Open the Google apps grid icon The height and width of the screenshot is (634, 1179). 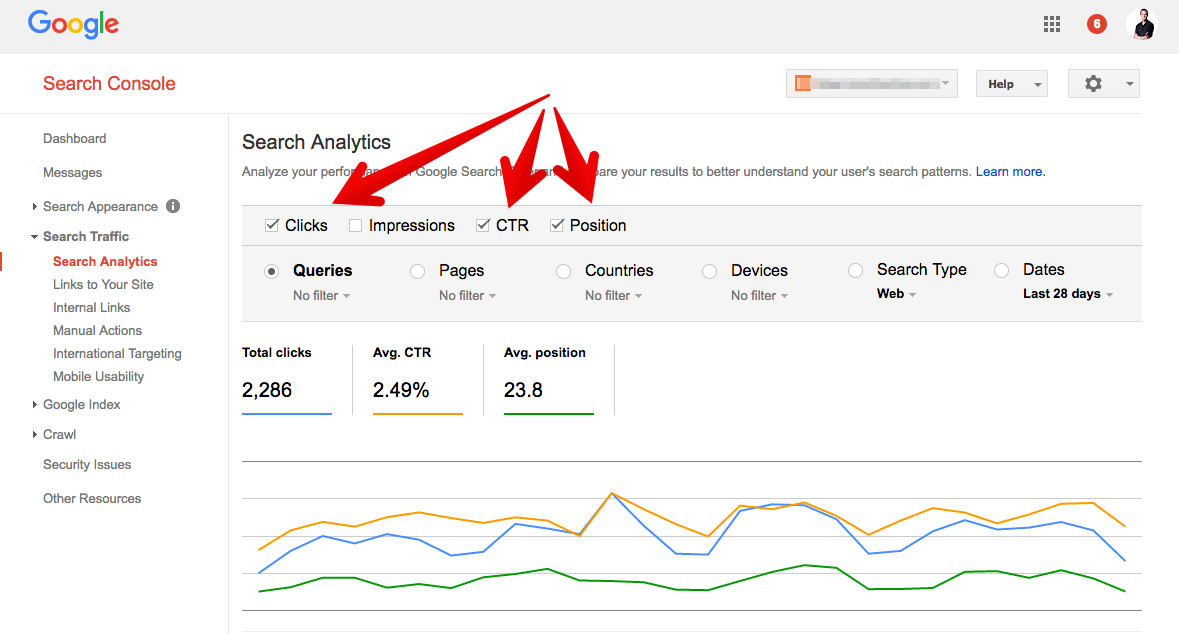pos(1051,24)
